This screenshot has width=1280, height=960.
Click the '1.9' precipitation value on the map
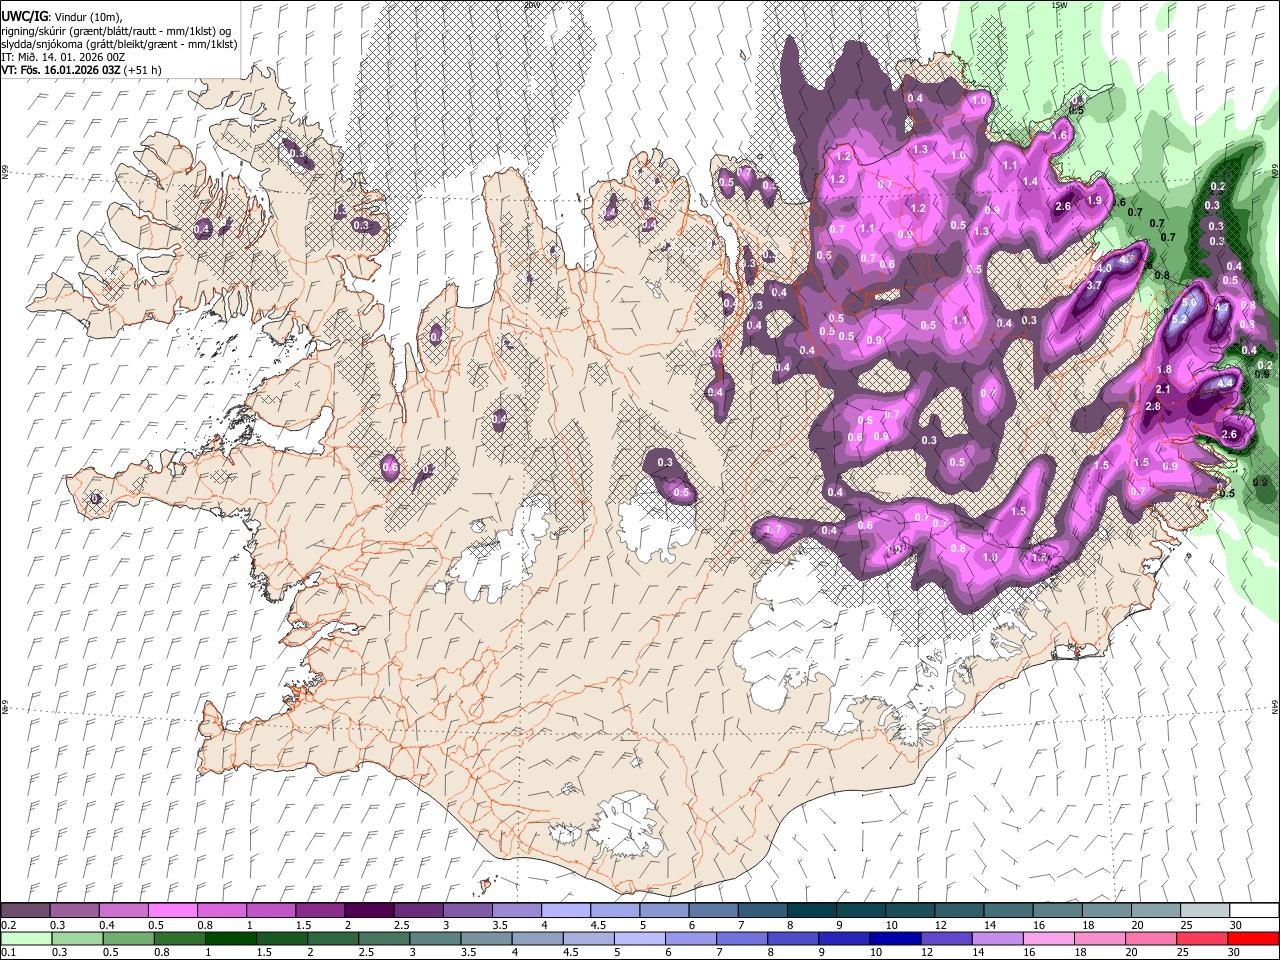(x=1094, y=200)
